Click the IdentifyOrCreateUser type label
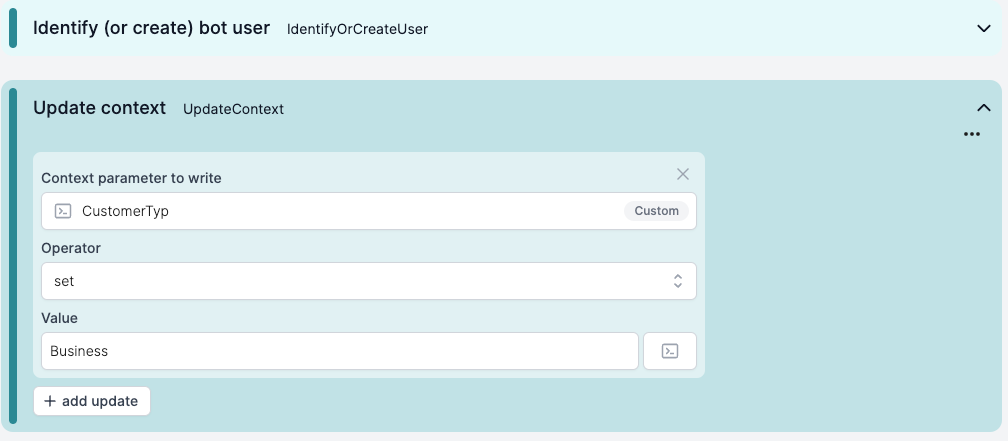 click(357, 29)
